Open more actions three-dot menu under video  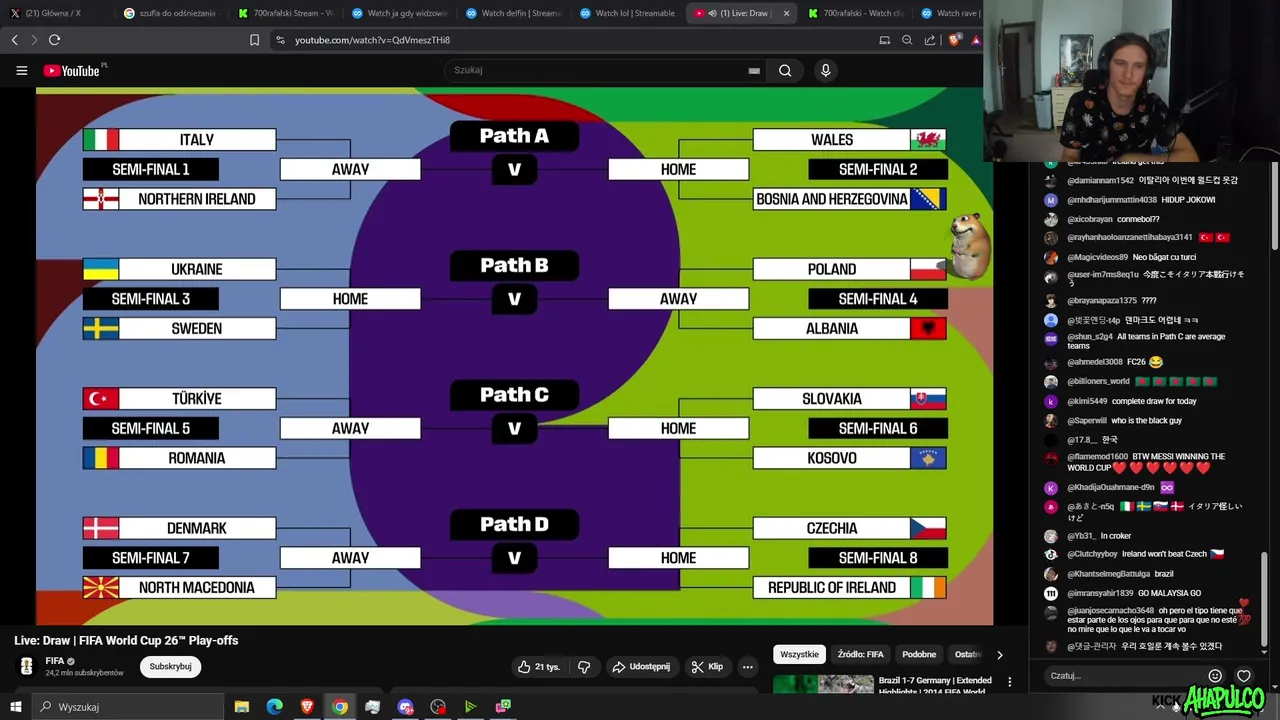[x=747, y=667]
